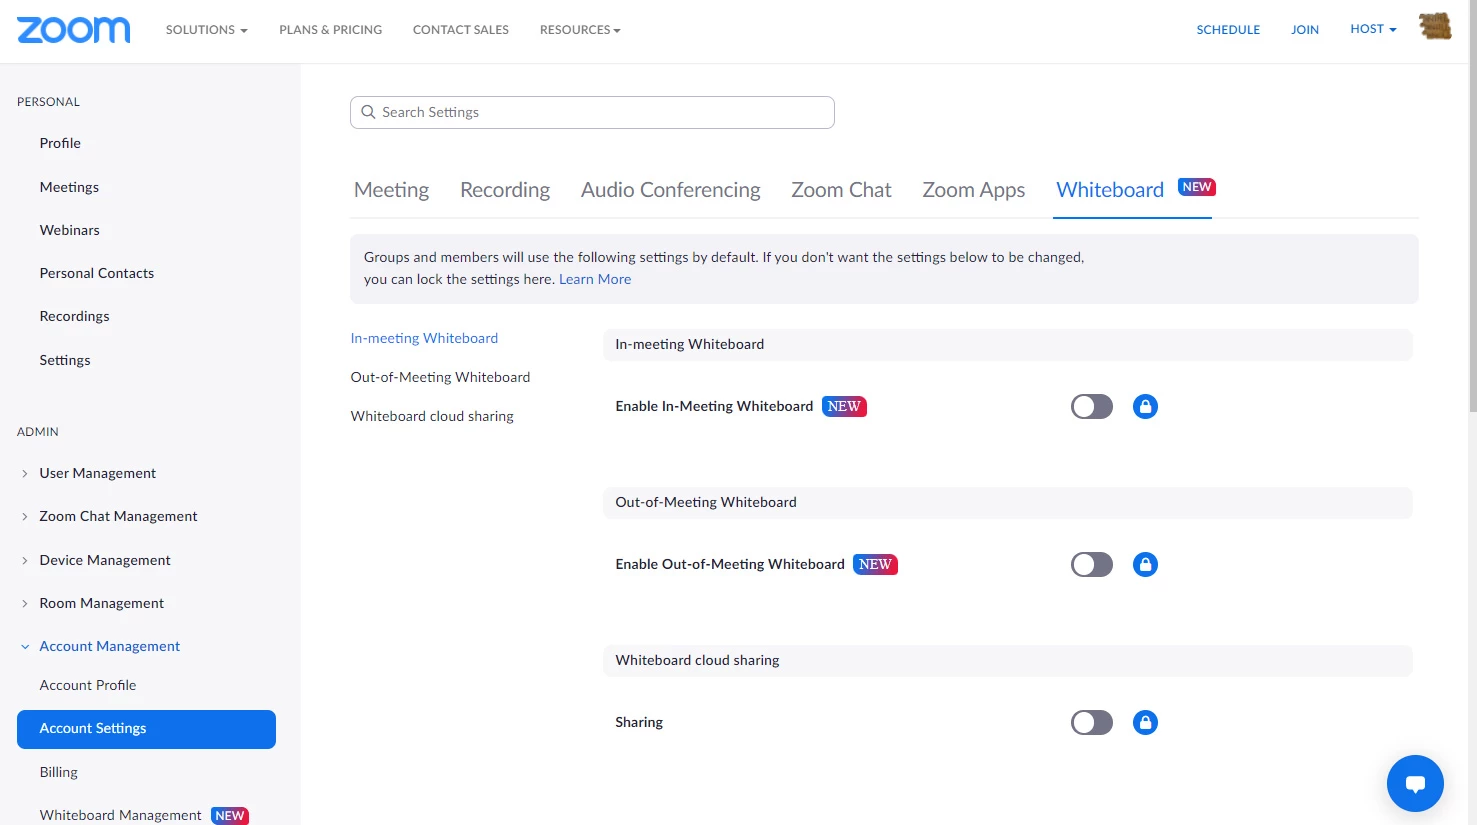Click Contact Sales link

point(461,30)
